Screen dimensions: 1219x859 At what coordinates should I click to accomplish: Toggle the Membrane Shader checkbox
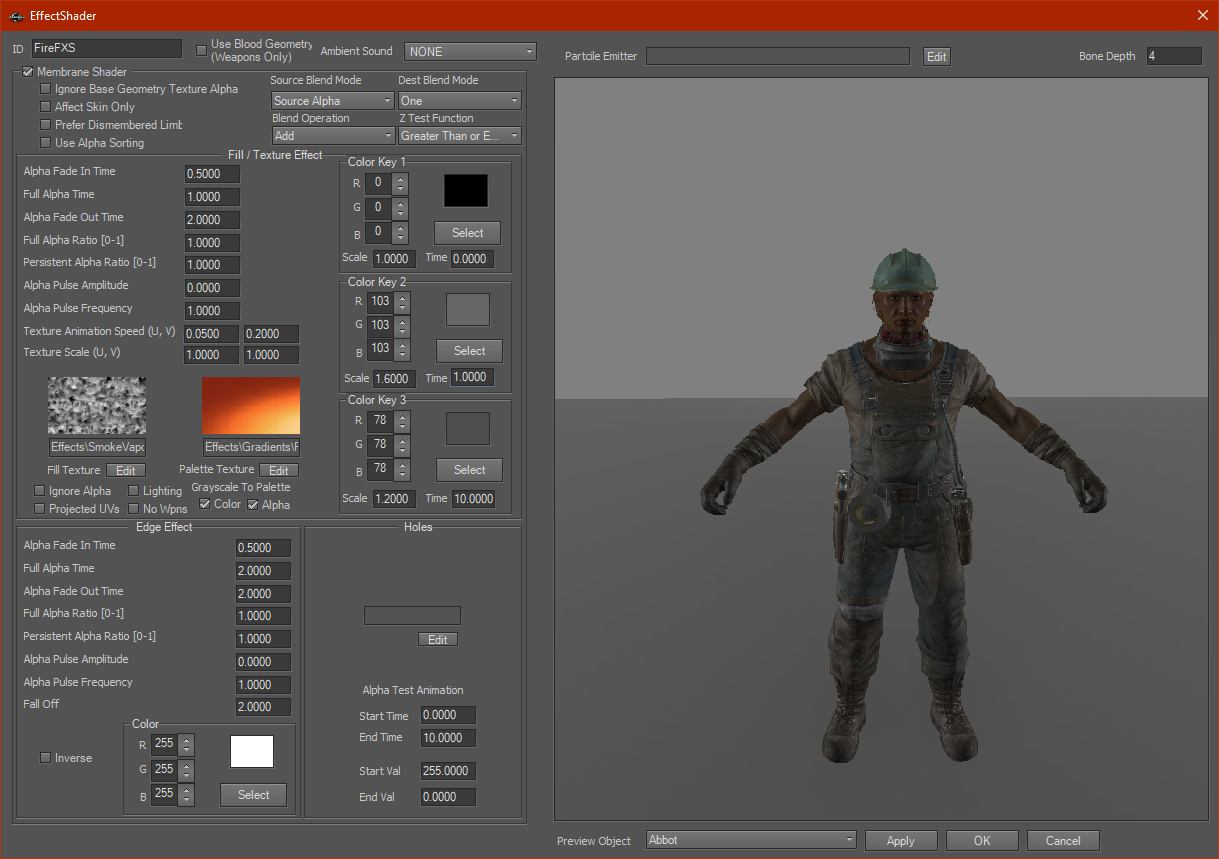(28, 72)
